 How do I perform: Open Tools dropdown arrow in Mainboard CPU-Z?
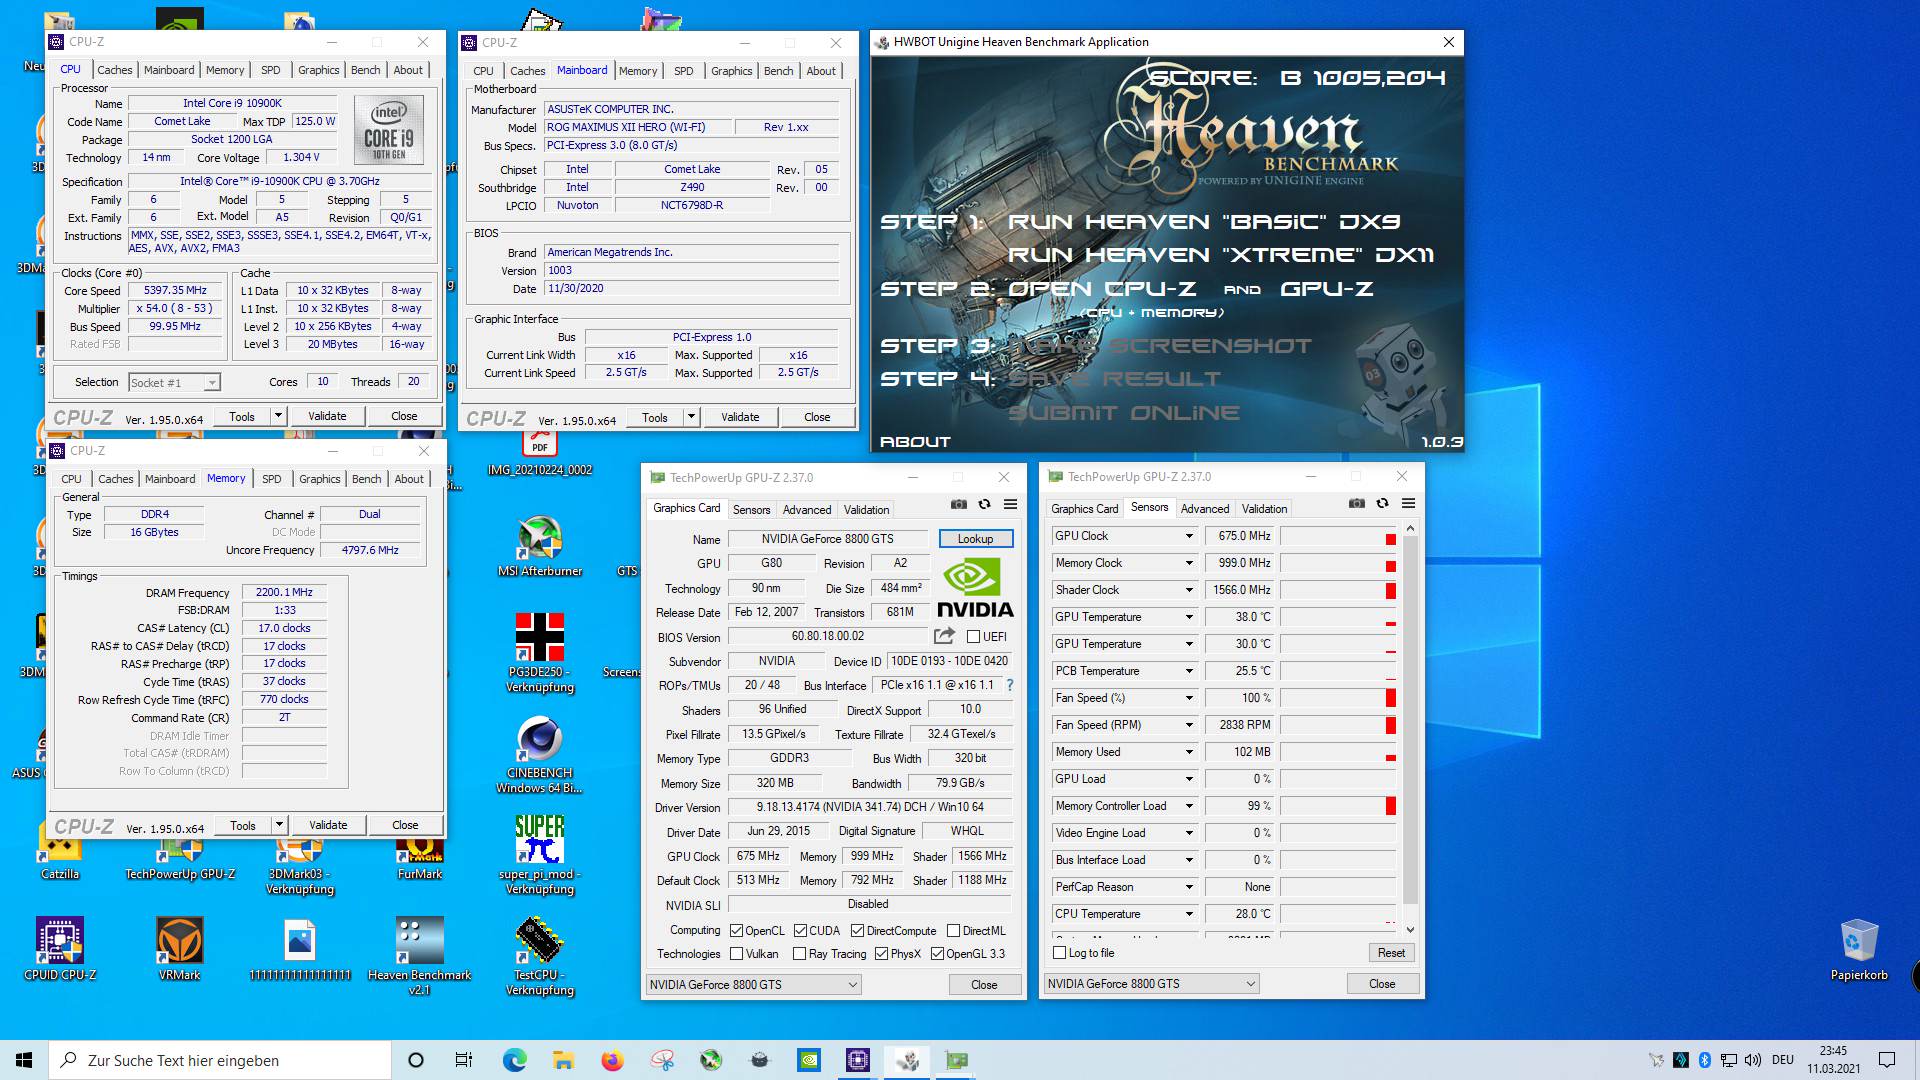691,417
